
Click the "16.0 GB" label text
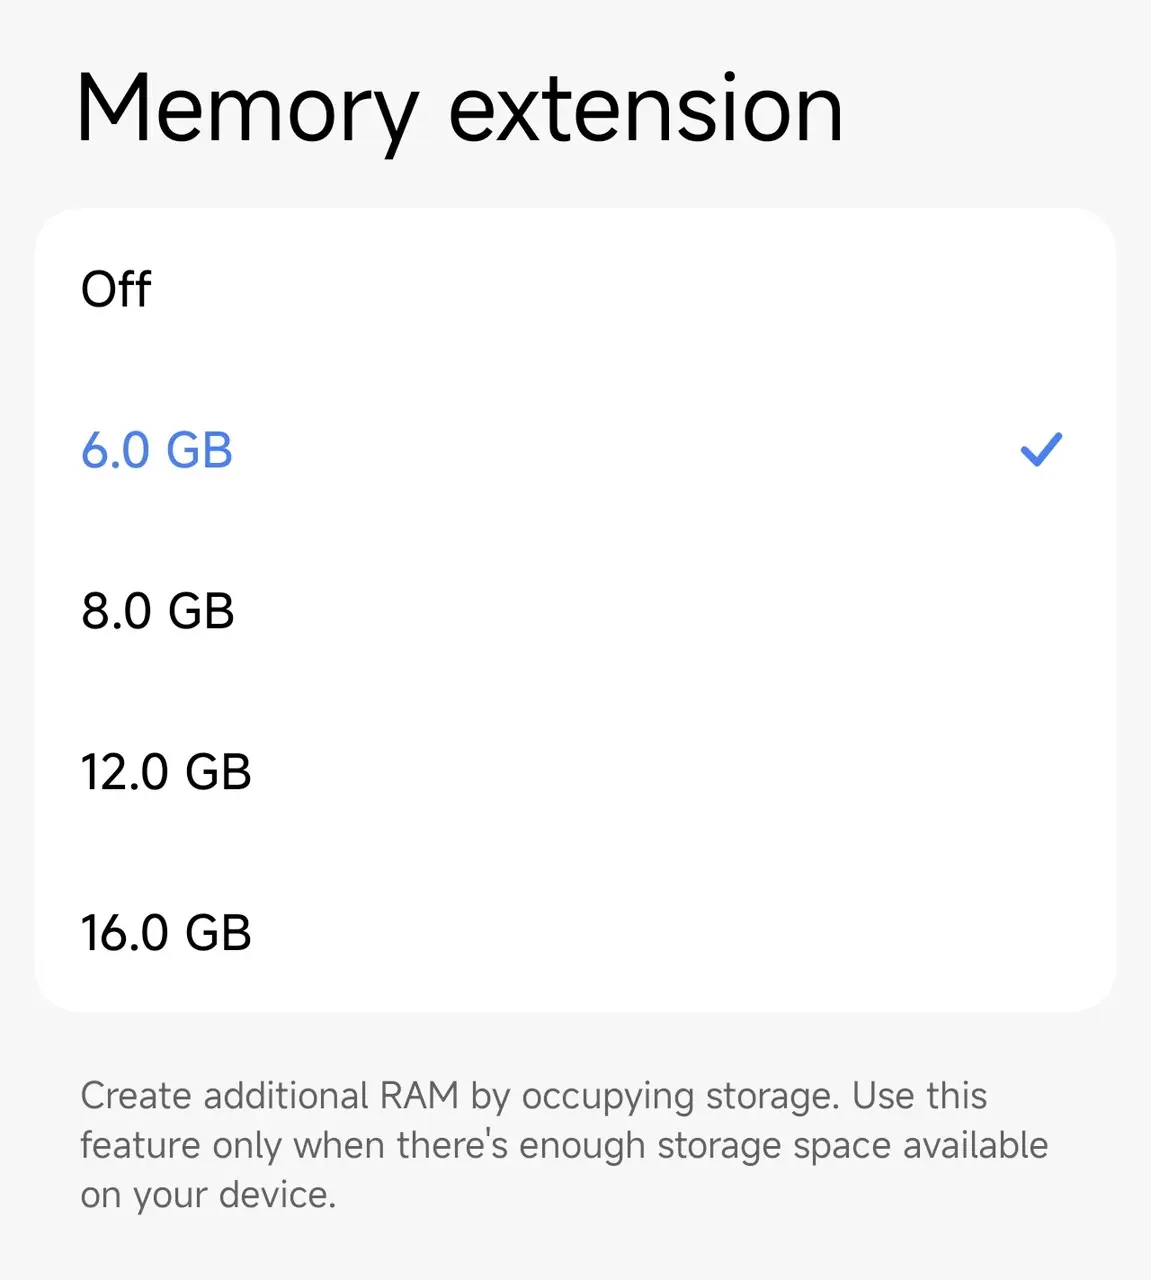pyautogui.click(x=166, y=932)
